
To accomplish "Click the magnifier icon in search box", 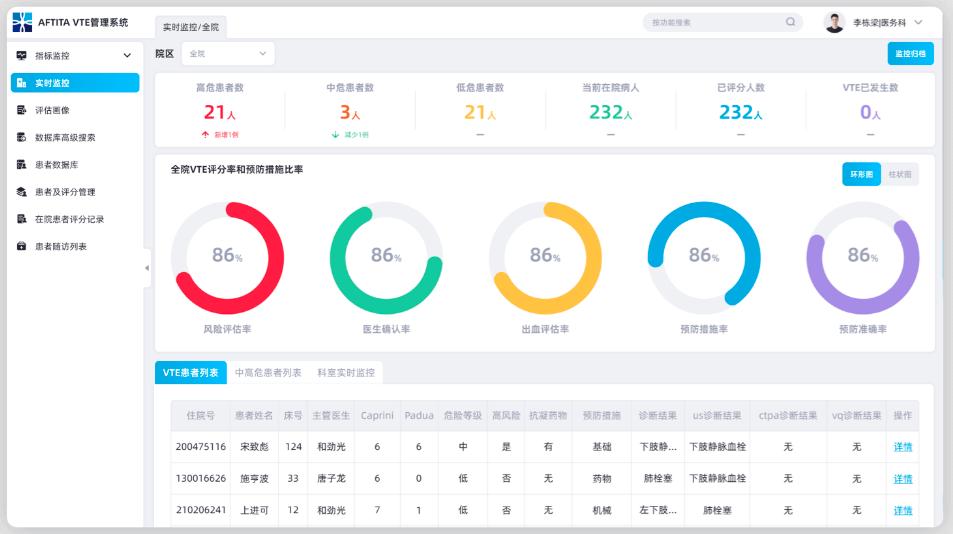I will 790,22.
